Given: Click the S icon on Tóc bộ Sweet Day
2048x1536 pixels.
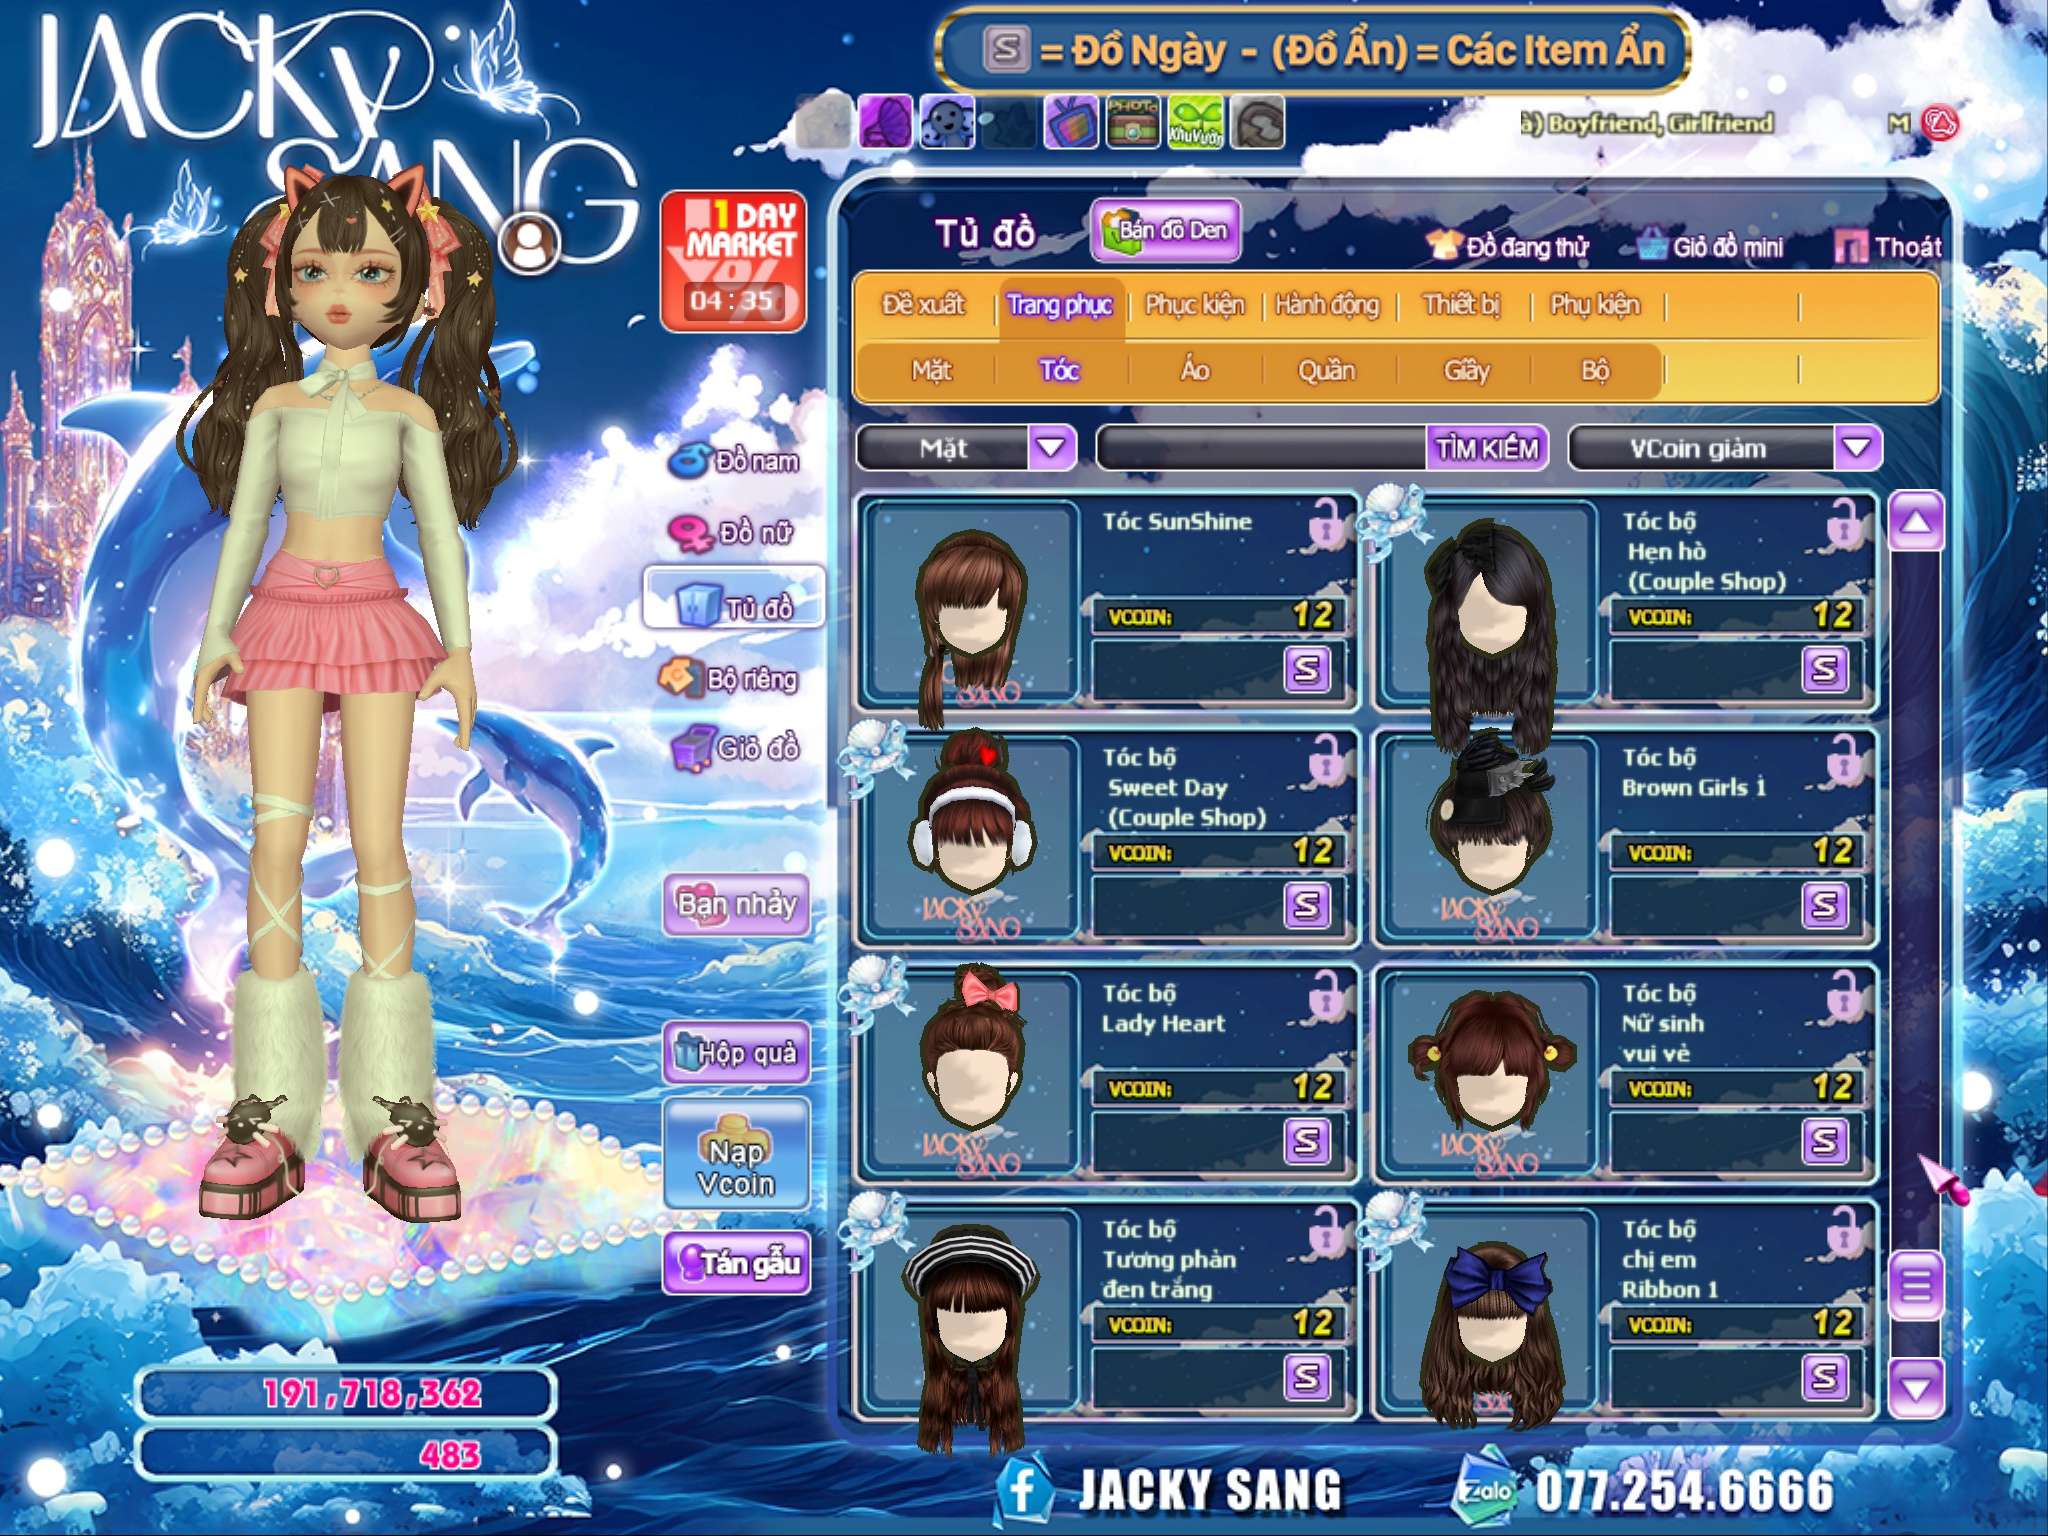Looking at the screenshot, I should 1307,905.
